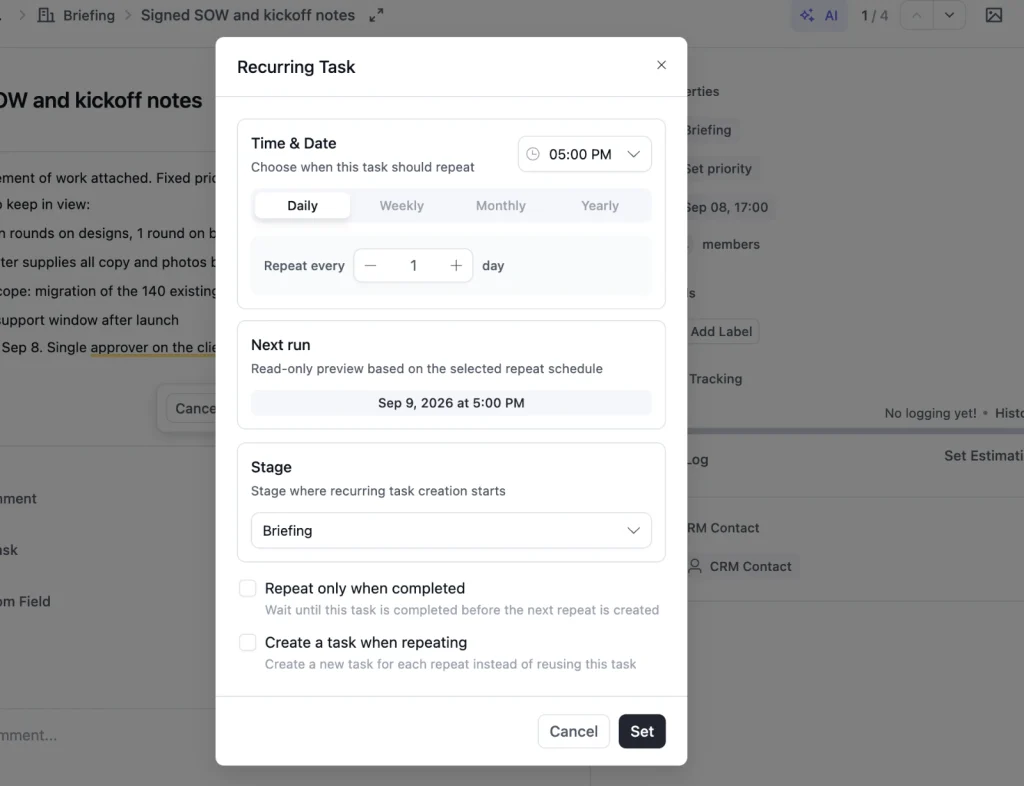Viewport: 1024px width, 786px height.
Task: Click the clock icon in time picker
Action: pos(533,154)
